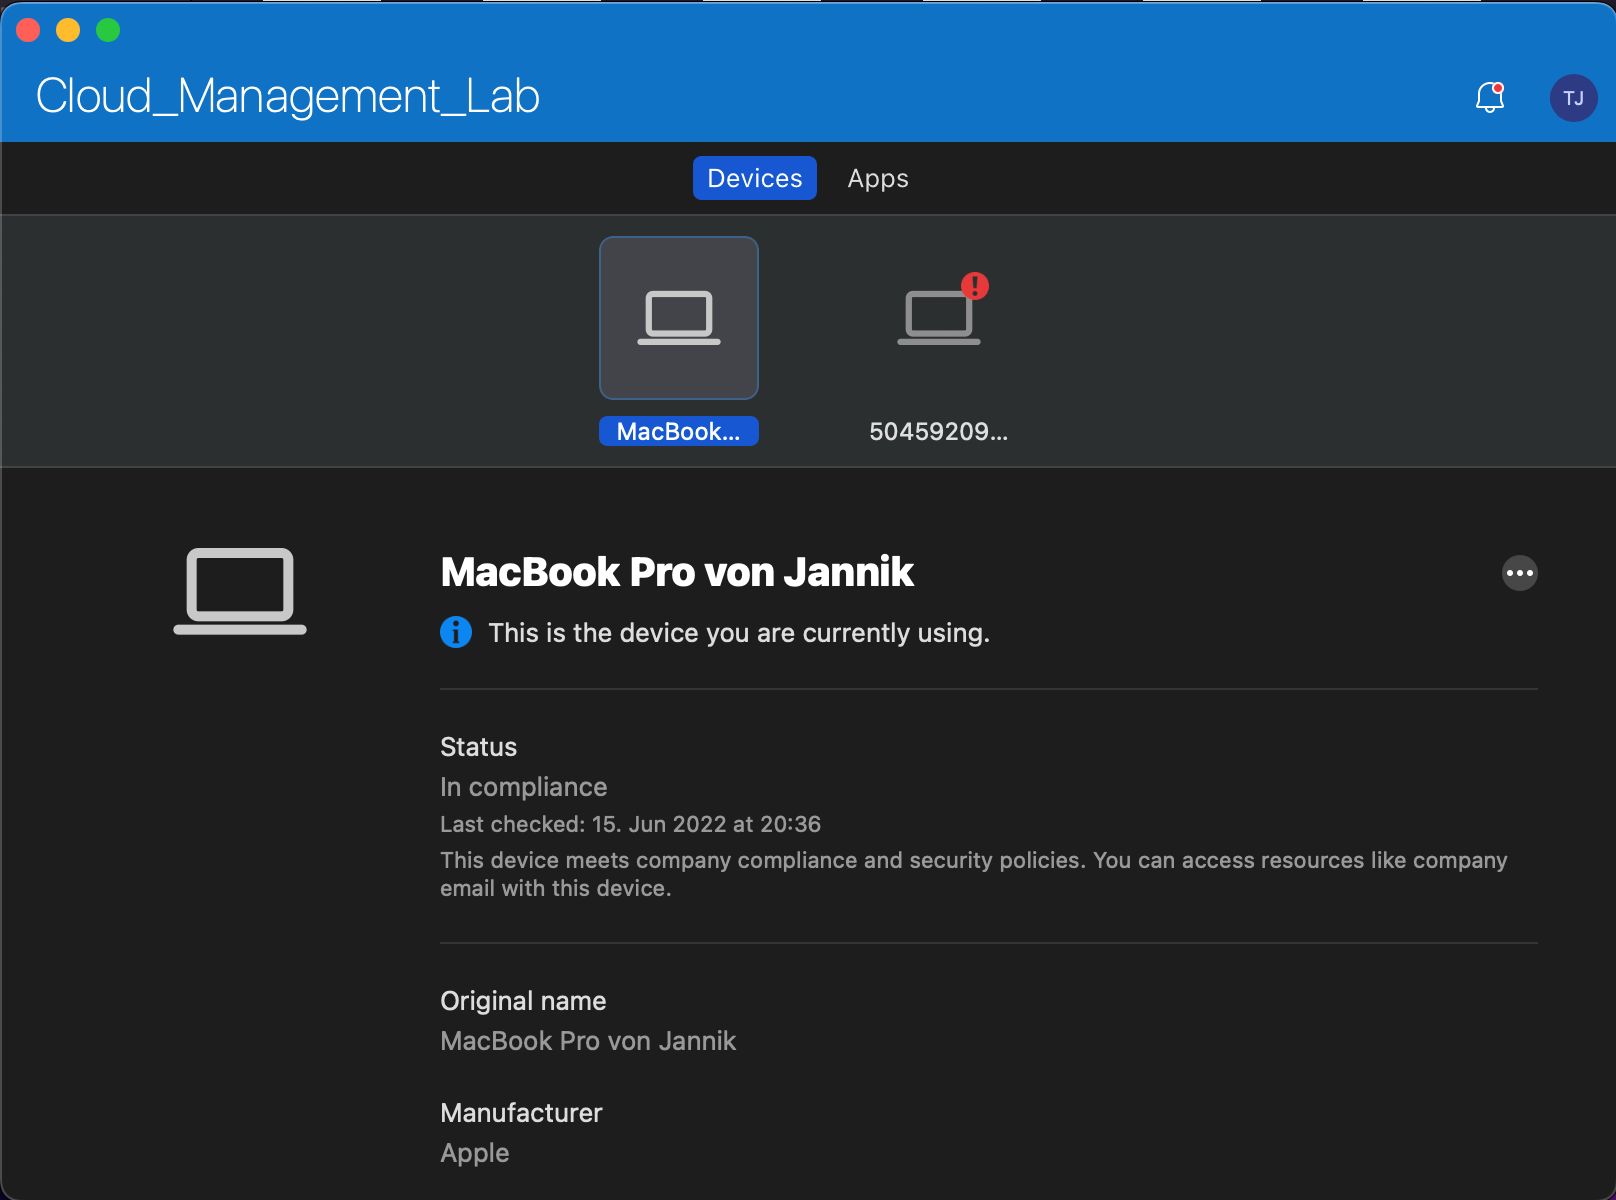Click the Cloud_Management_Lab title
Viewport: 1616px width, 1200px height.
click(x=288, y=97)
